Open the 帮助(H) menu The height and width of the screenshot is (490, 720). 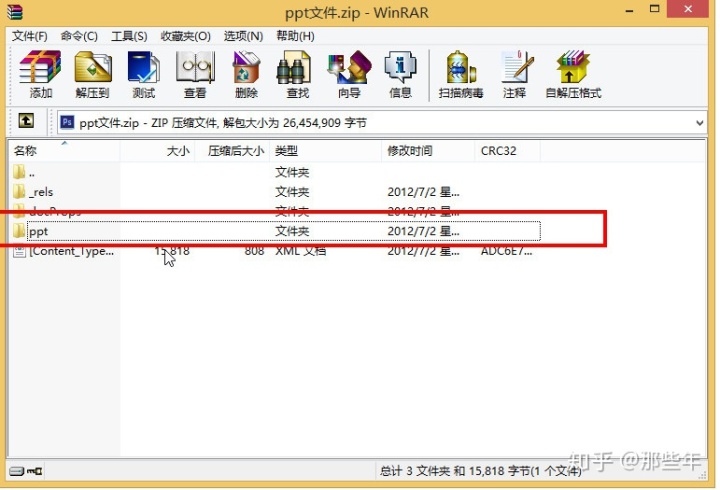point(295,36)
